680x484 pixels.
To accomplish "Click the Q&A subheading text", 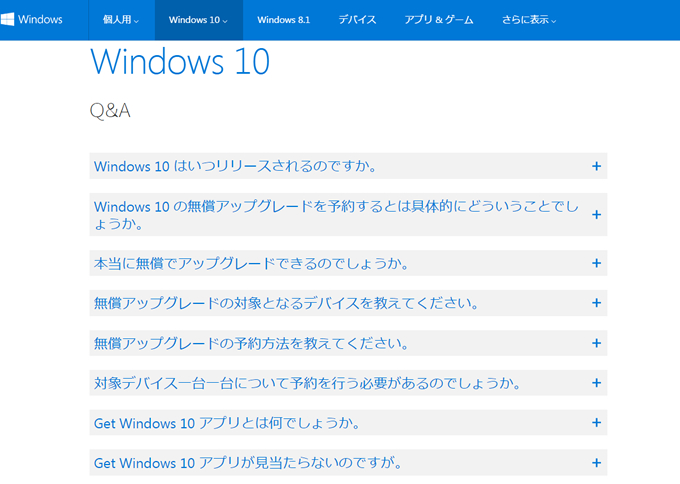I will (x=110, y=111).
